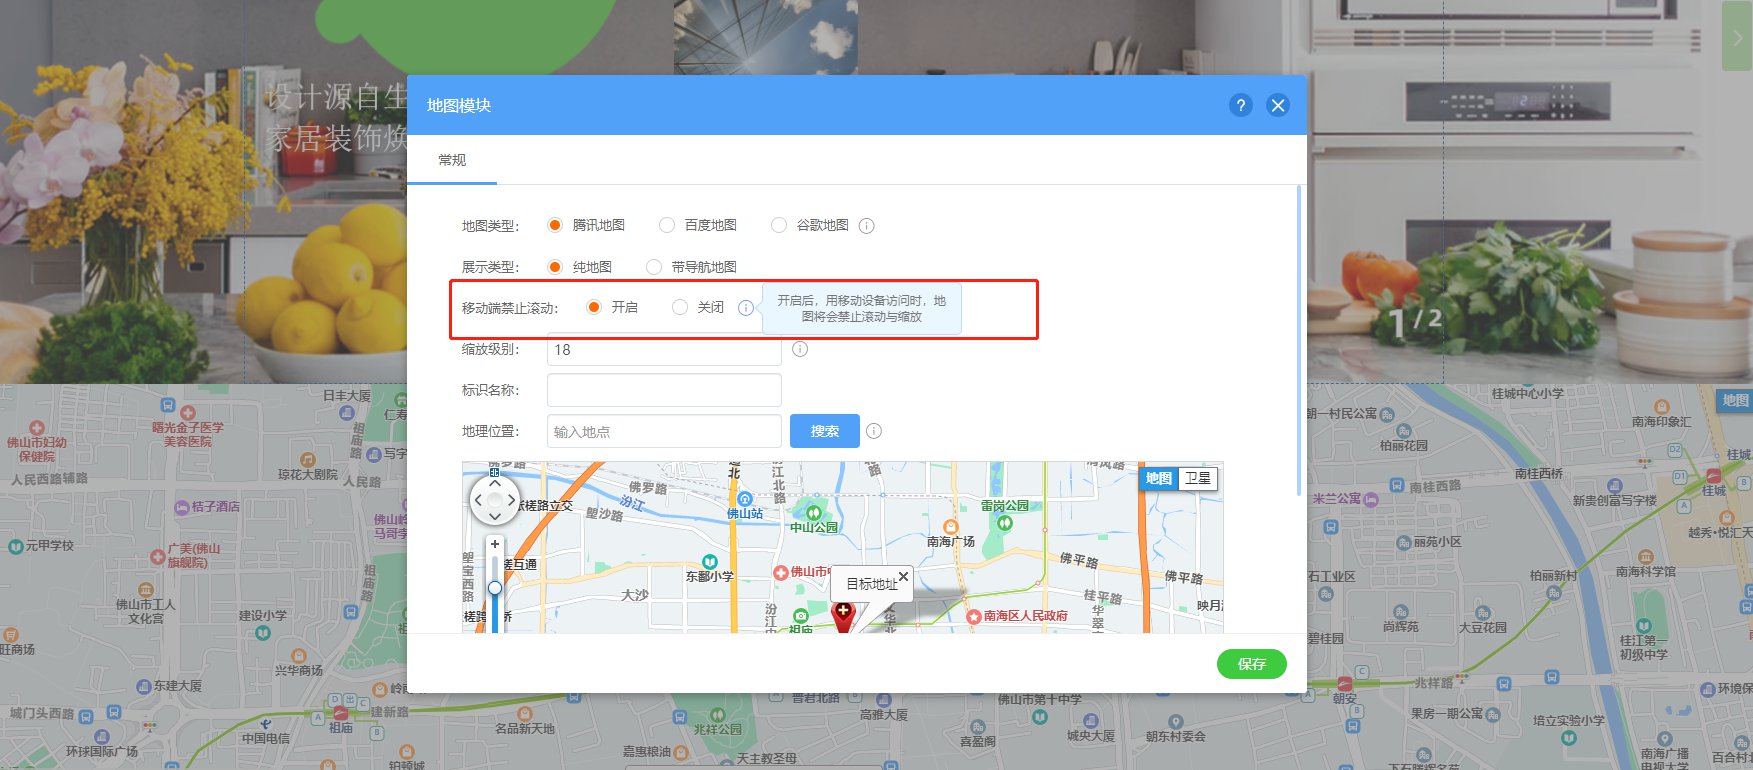Switch the map to 卫星 view

tap(1198, 478)
